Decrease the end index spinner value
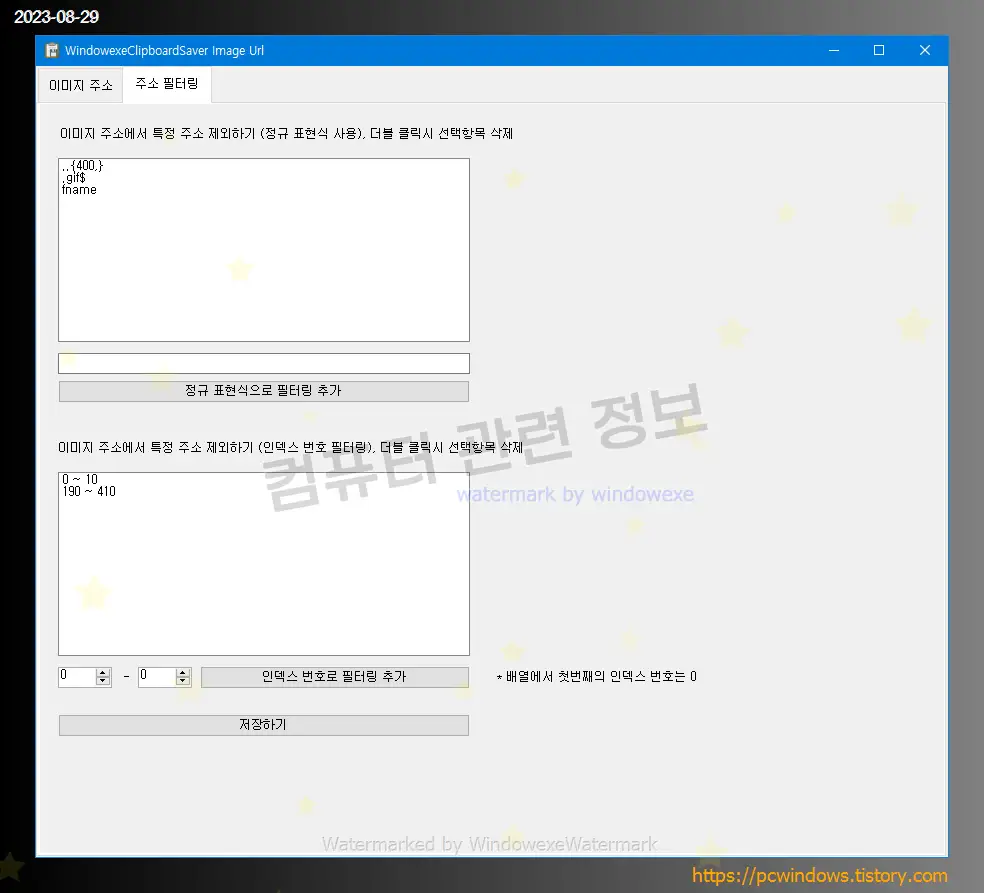Screen dimensions: 984x893 (x=183, y=681)
